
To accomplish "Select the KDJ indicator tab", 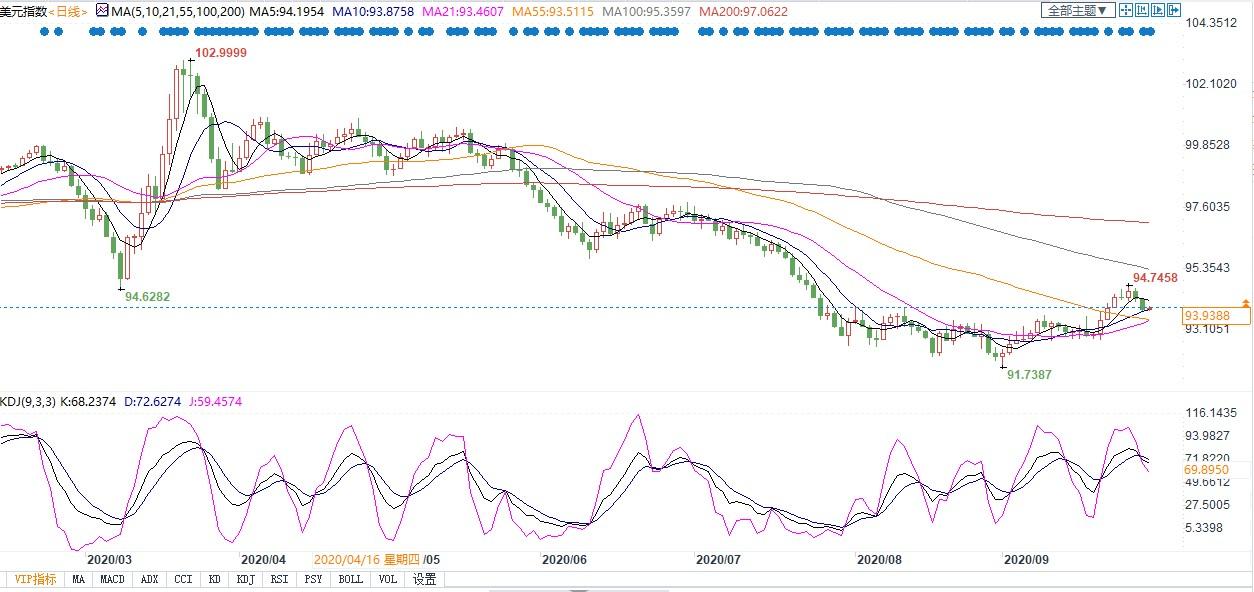I will (245, 579).
